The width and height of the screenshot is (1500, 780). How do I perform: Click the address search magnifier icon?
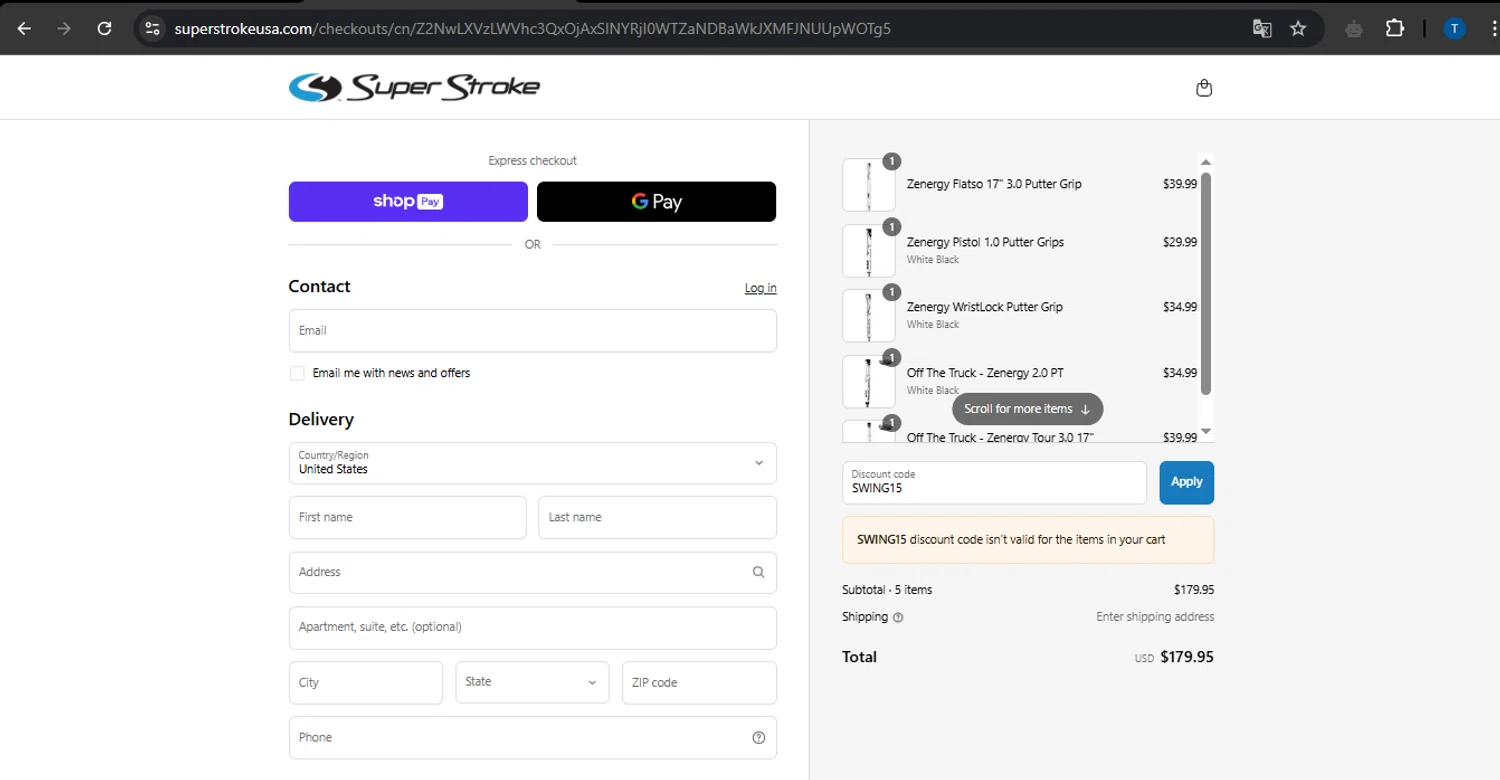tap(758, 572)
